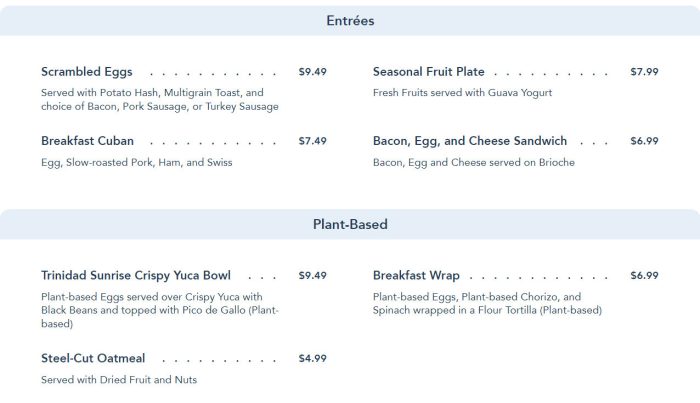Screen dimensions: 700x403
Task: Open the Steel-Cut Oatmeal item
Action: (93, 358)
